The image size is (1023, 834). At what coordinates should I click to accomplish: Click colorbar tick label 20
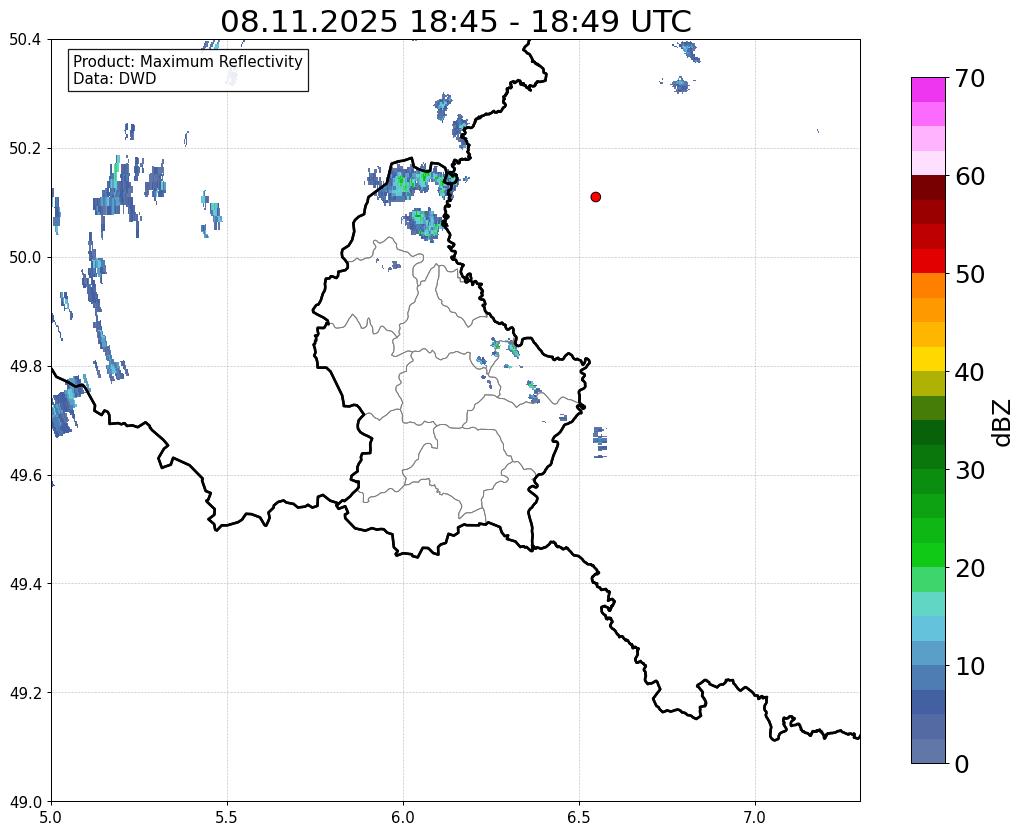[970, 568]
